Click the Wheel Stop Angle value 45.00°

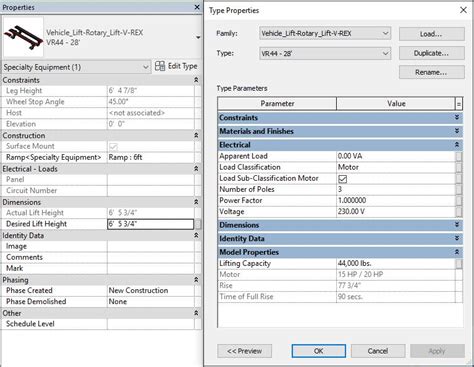point(151,102)
